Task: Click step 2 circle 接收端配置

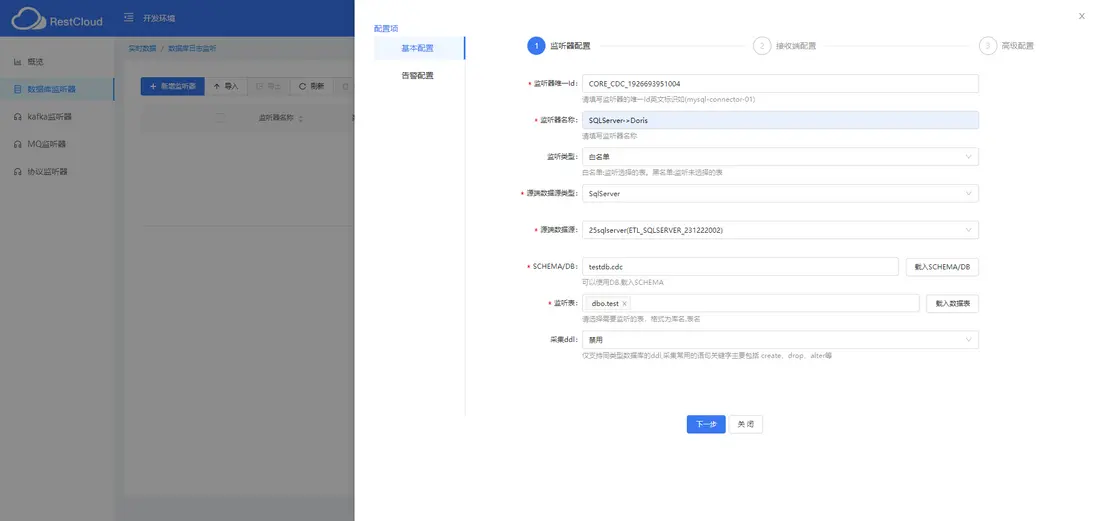Action: coord(761,46)
